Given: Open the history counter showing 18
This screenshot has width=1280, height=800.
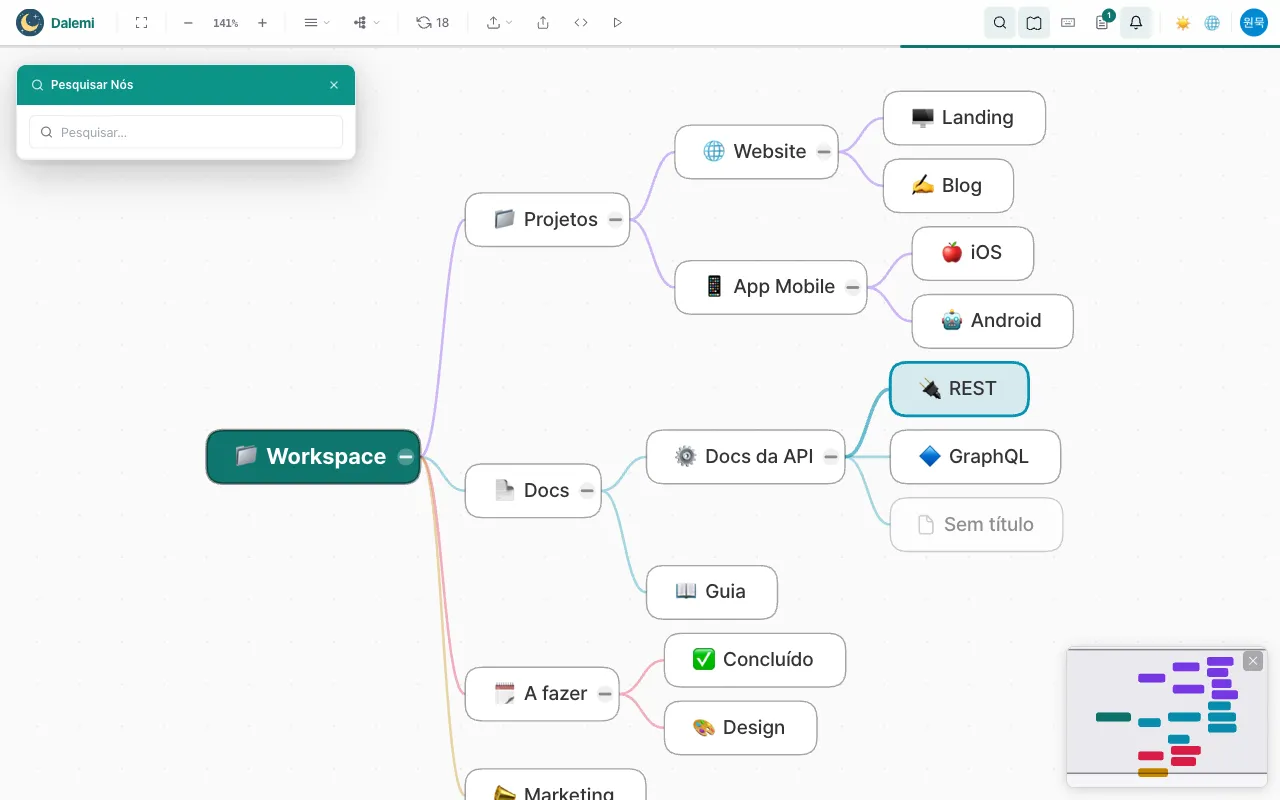Looking at the screenshot, I should coord(433,22).
